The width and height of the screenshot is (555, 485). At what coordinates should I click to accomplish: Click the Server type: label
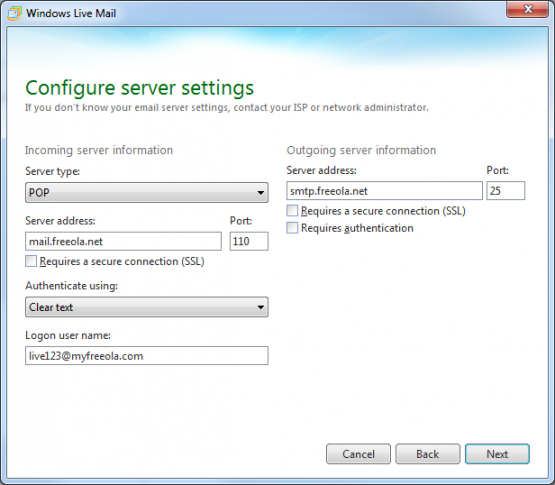[52, 171]
